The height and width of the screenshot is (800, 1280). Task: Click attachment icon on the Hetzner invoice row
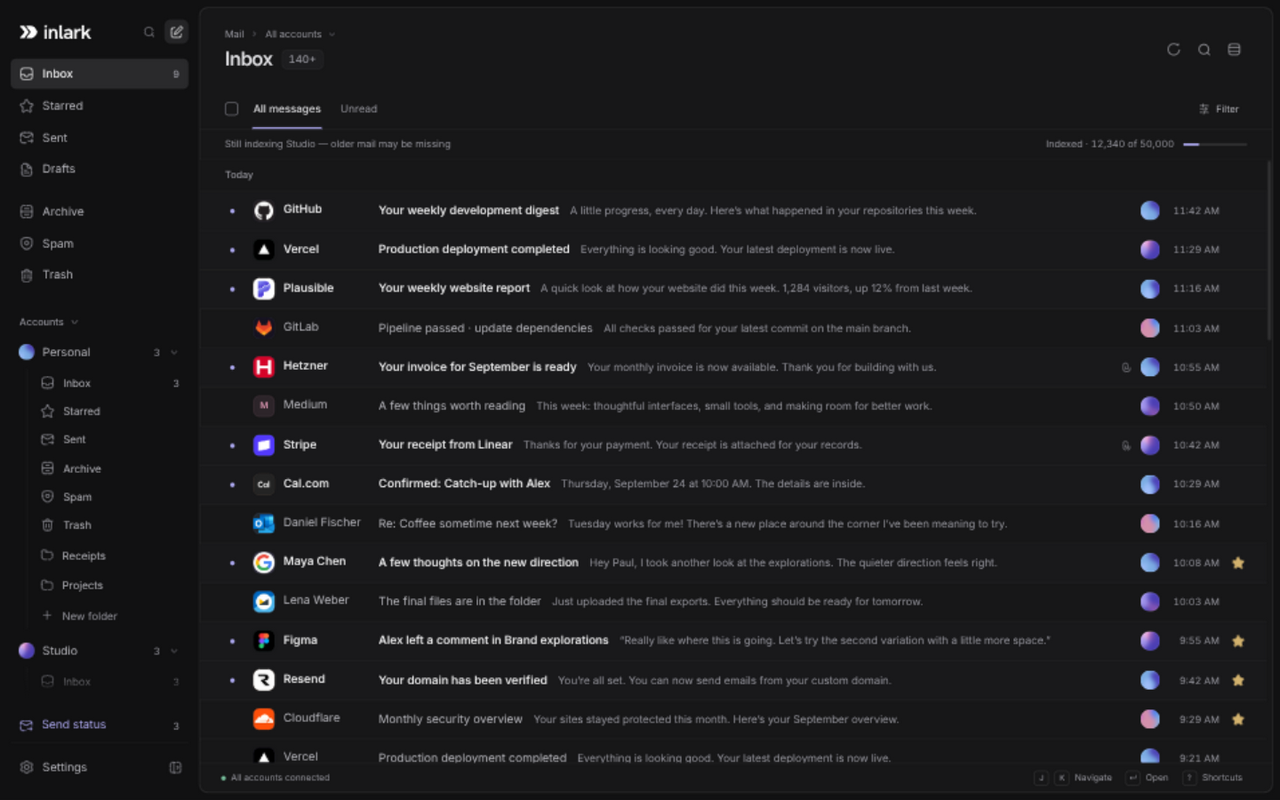(x=1126, y=367)
